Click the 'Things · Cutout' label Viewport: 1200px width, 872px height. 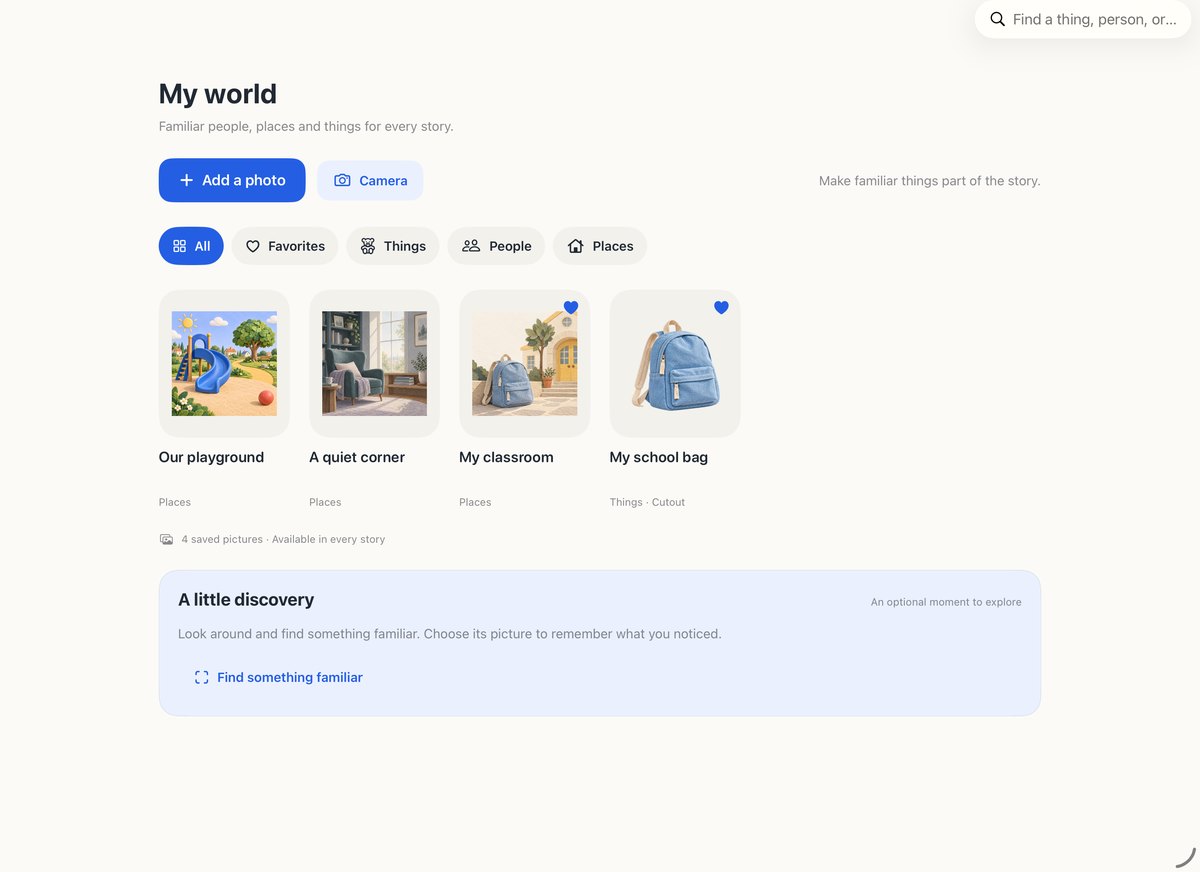pyautogui.click(x=647, y=502)
